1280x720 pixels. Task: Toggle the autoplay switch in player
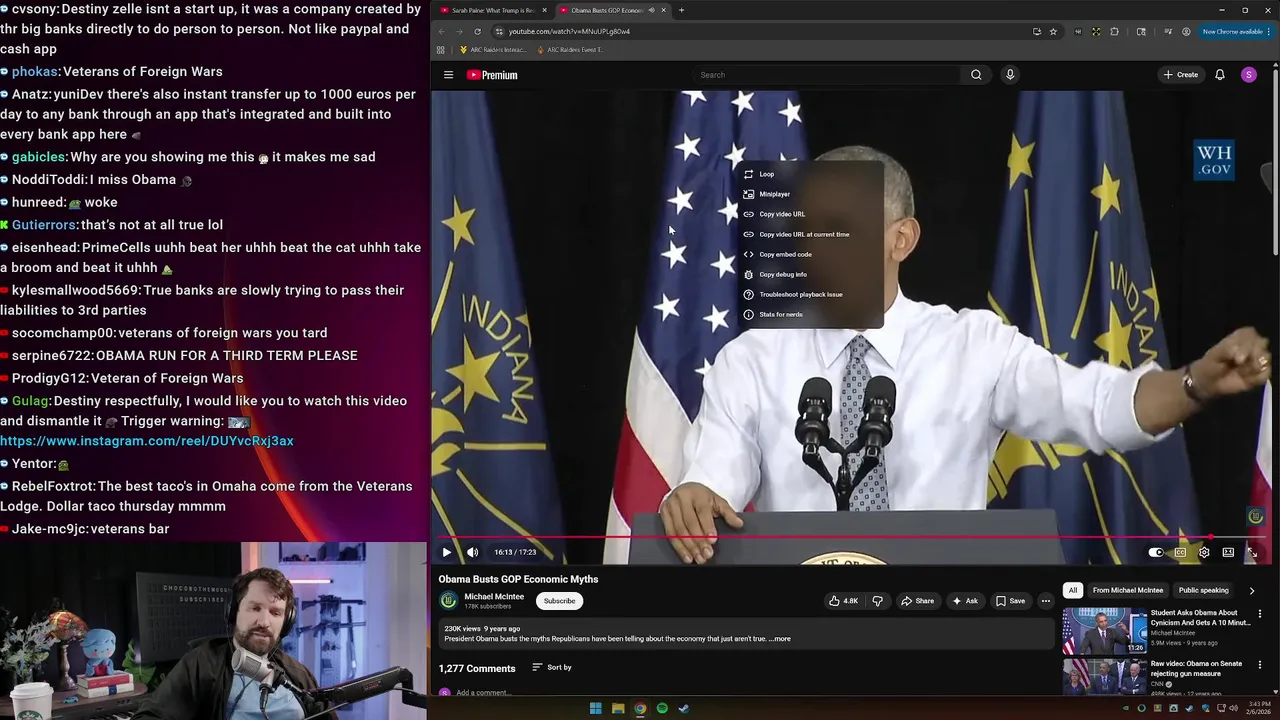[1156, 552]
